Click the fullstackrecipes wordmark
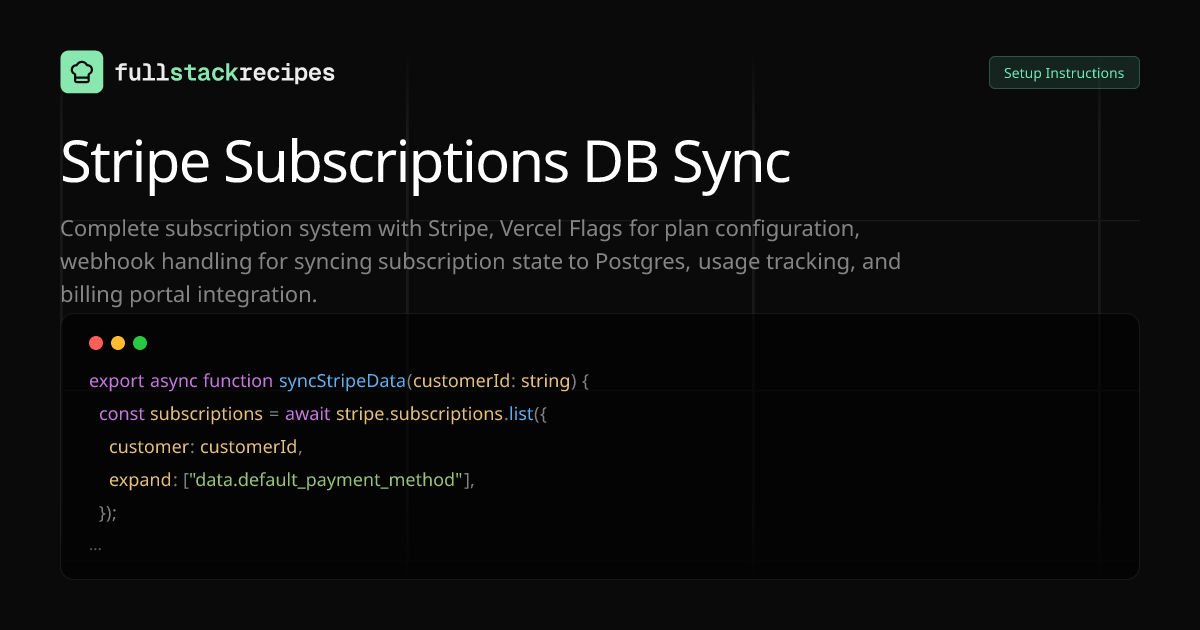Image resolution: width=1200 pixels, height=630 pixels. [x=226, y=72]
